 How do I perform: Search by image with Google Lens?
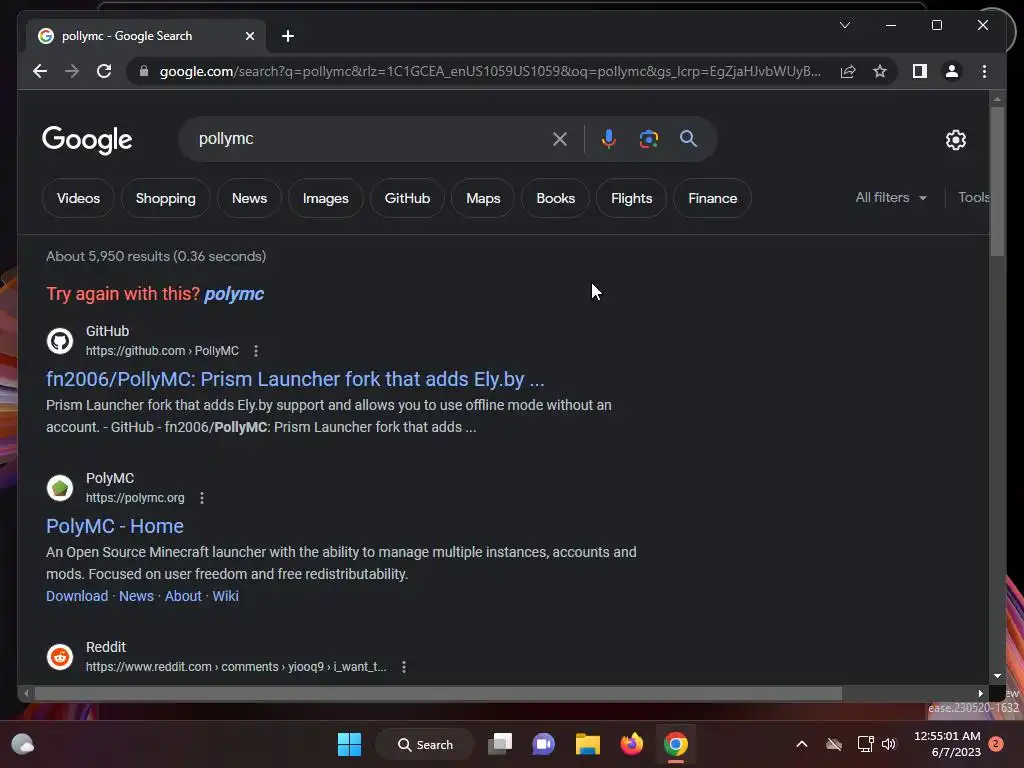648,138
